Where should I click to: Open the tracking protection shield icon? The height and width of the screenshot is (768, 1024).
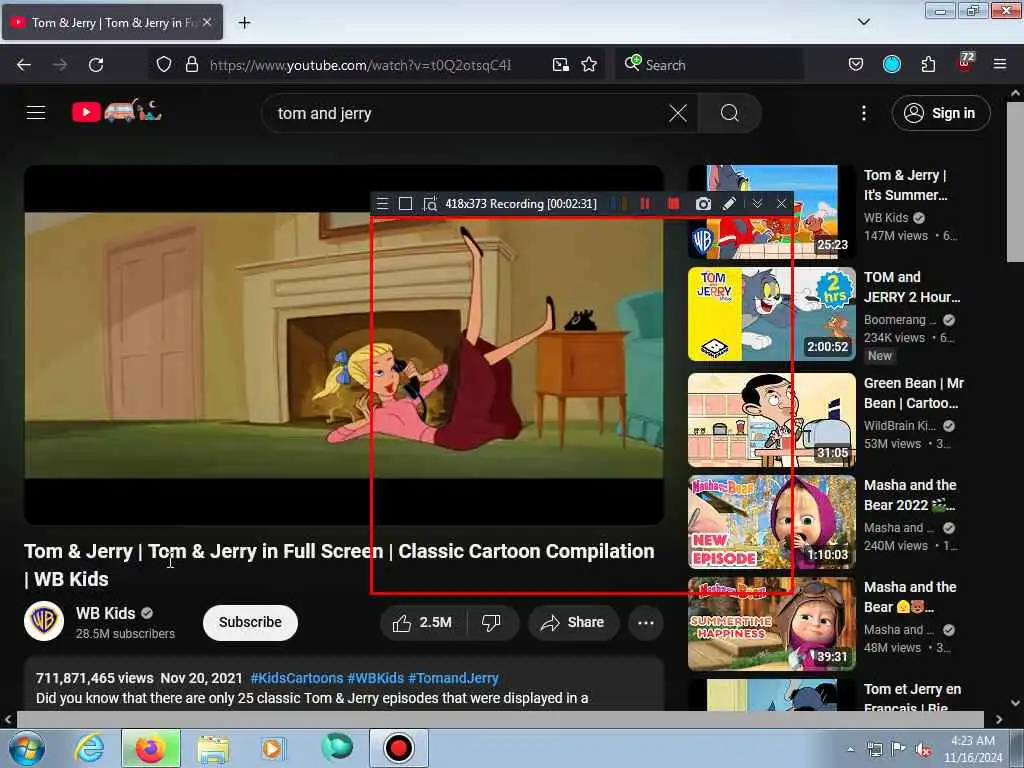tap(164, 65)
